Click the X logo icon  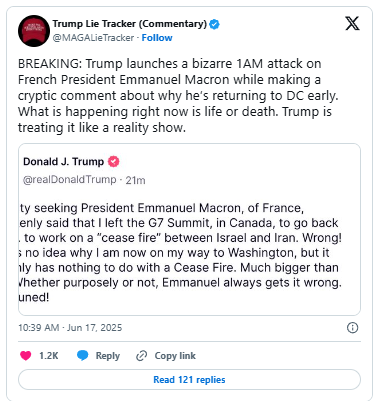[352, 23]
